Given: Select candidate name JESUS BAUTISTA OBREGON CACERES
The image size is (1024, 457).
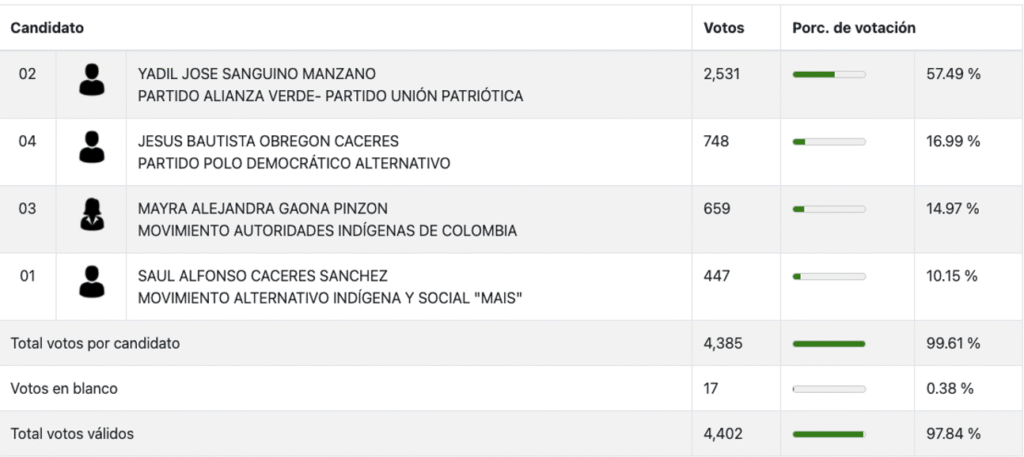Looking at the screenshot, I should coord(268,141).
